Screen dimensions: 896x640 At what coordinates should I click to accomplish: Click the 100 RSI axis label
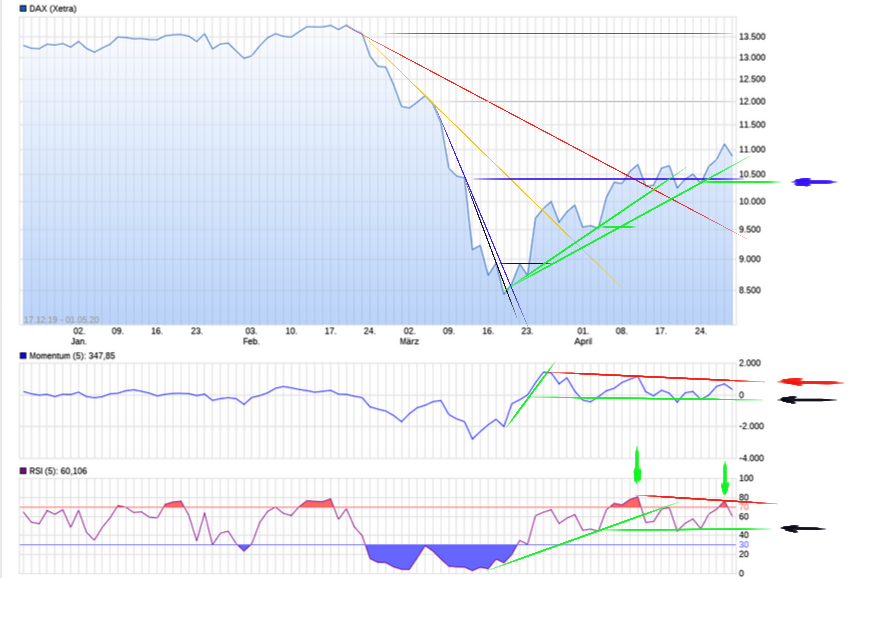pos(746,479)
